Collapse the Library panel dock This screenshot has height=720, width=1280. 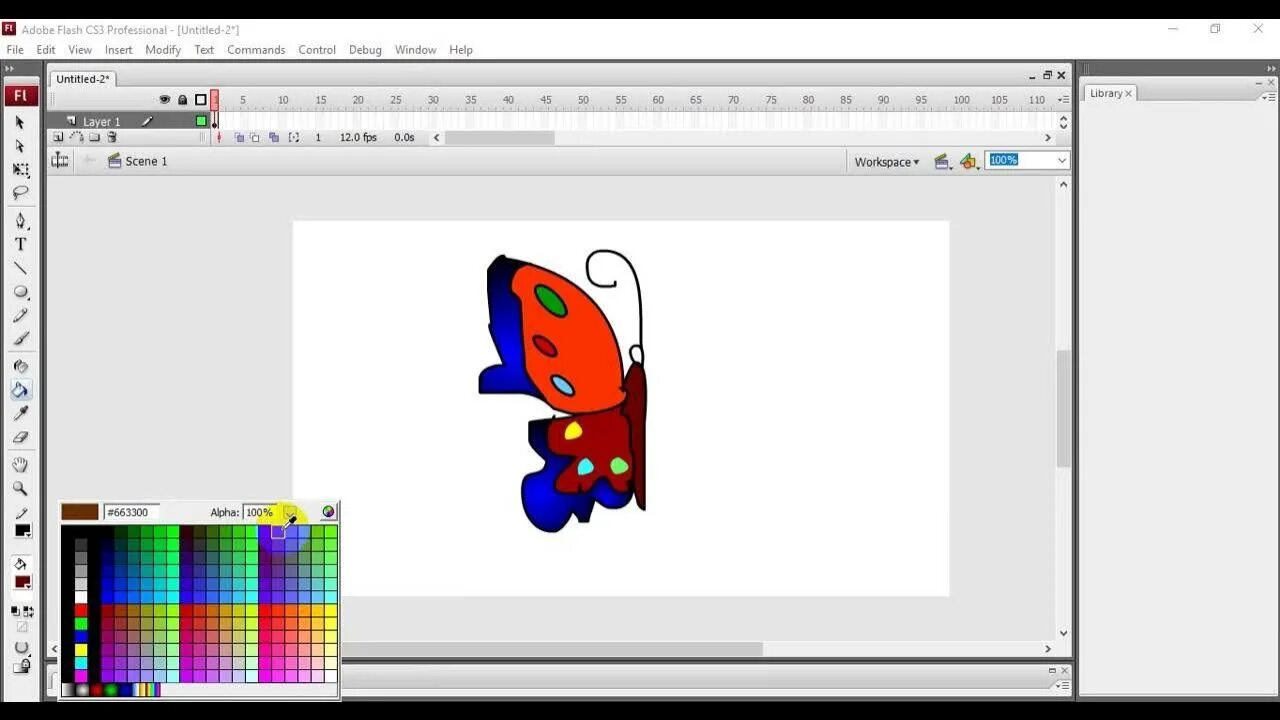(1272, 68)
